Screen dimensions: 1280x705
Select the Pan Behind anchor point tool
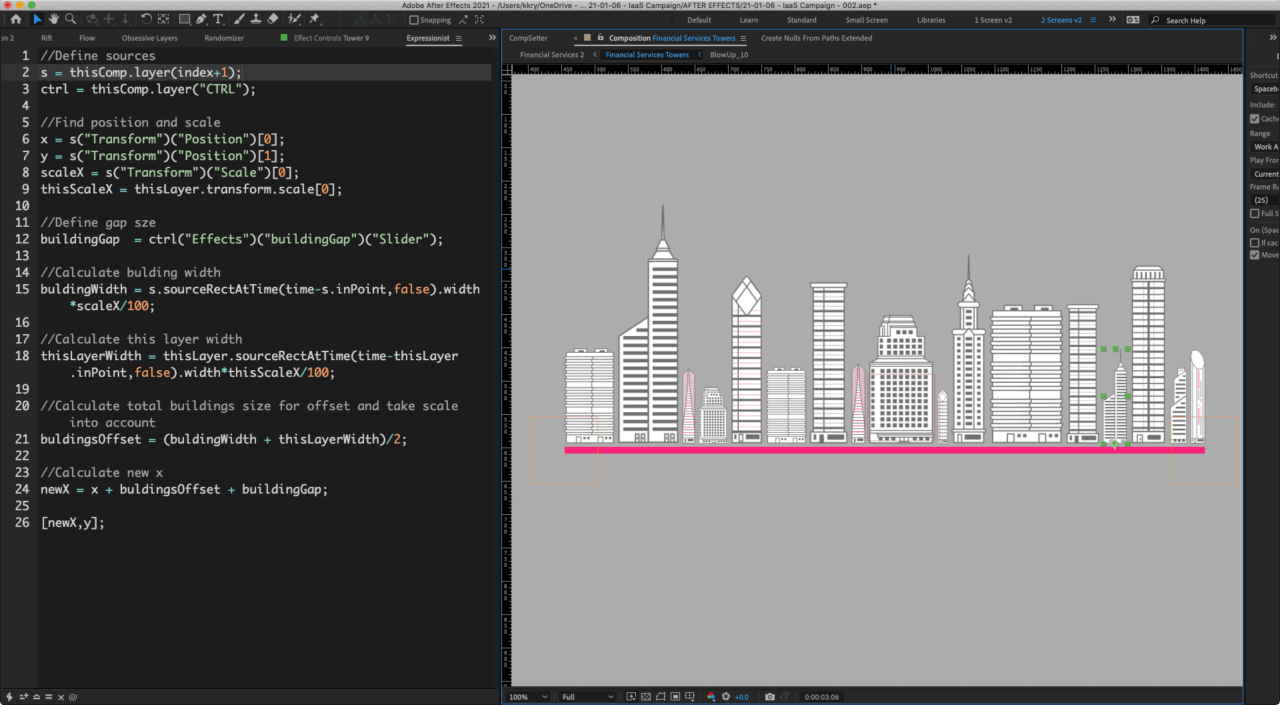(x=163, y=19)
